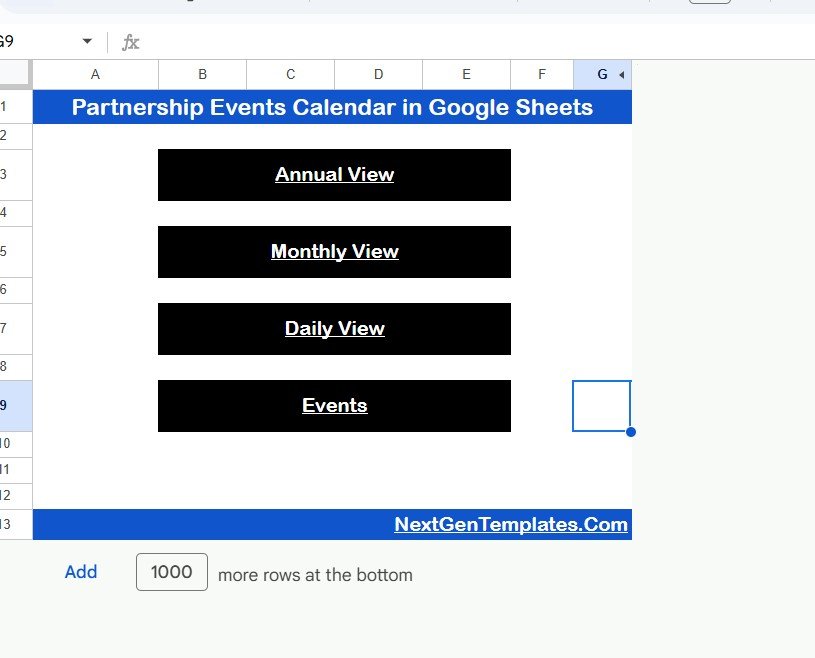Click the blue fill handle on cell G9
The height and width of the screenshot is (658, 815).
tap(630, 431)
